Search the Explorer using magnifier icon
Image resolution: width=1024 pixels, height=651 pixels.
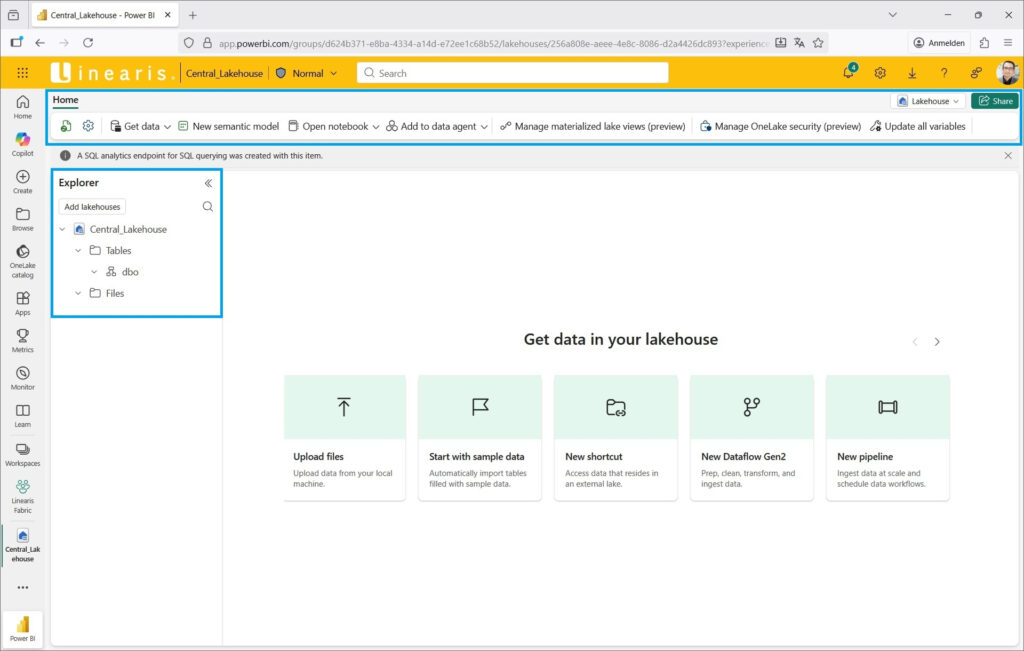pyautogui.click(x=208, y=207)
